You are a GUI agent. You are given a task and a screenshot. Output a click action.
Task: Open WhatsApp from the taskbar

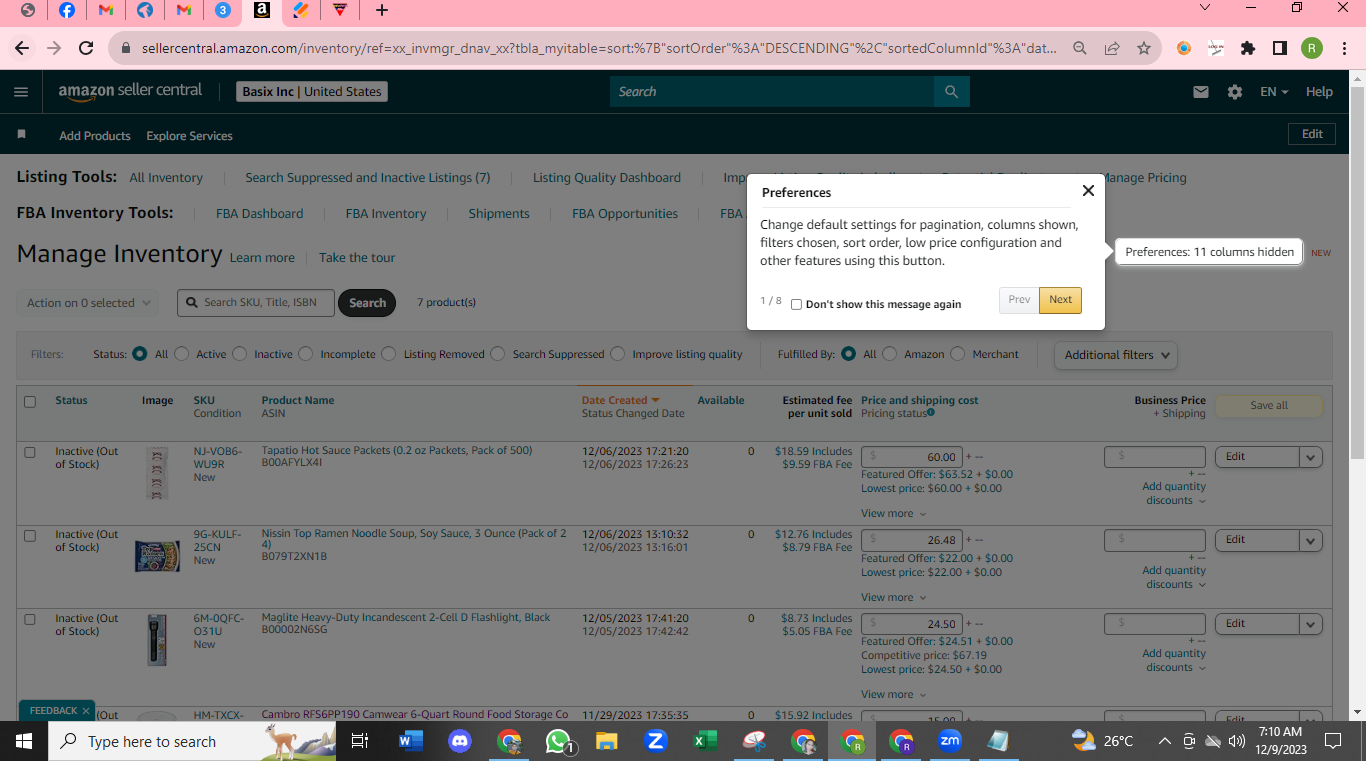(558, 741)
